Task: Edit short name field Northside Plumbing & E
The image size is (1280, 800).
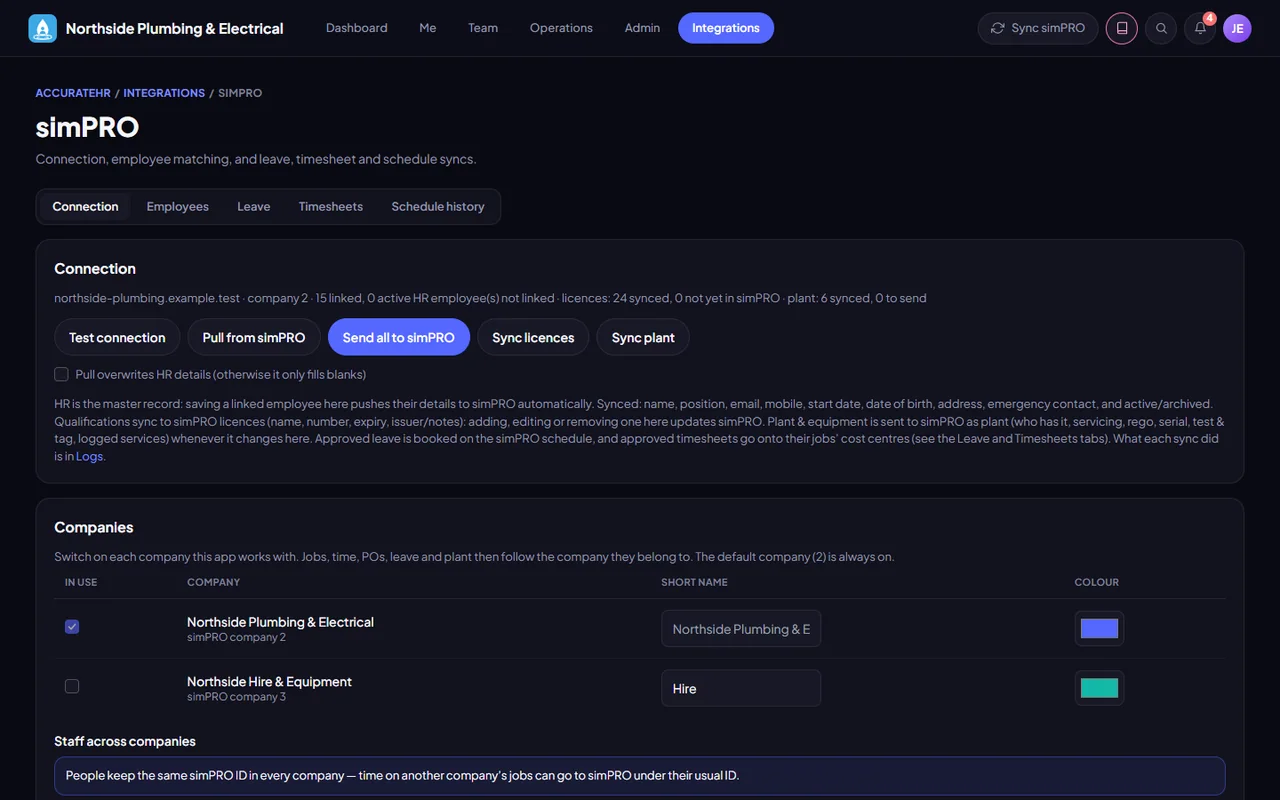Action: click(x=741, y=629)
